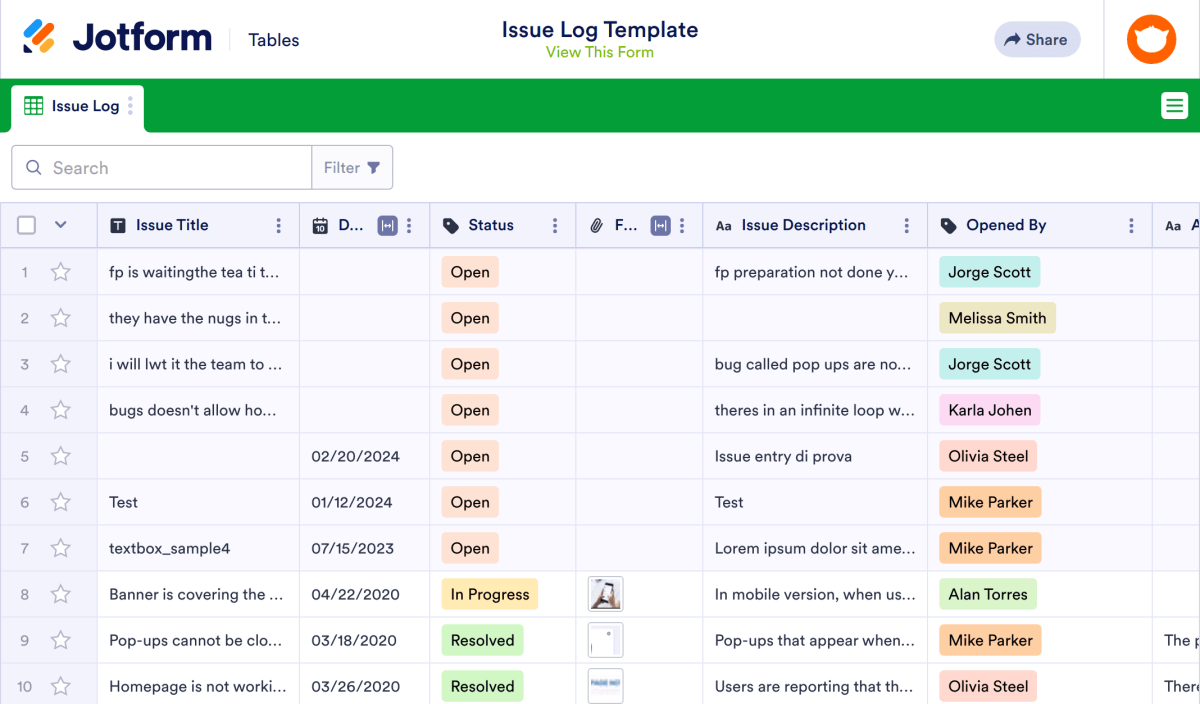Click the width adjustment icon on the Date column
This screenshot has width=1200, height=704.
click(389, 225)
